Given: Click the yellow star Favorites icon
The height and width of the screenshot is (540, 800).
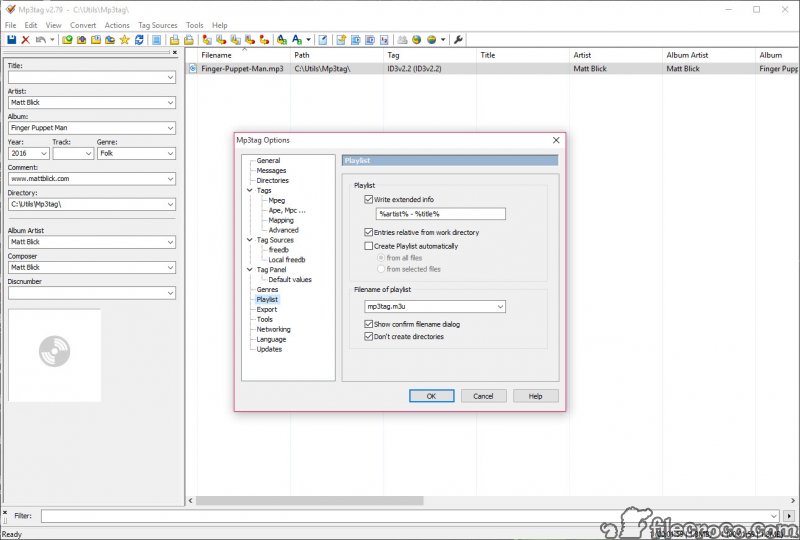Looking at the screenshot, I should pos(124,40).
